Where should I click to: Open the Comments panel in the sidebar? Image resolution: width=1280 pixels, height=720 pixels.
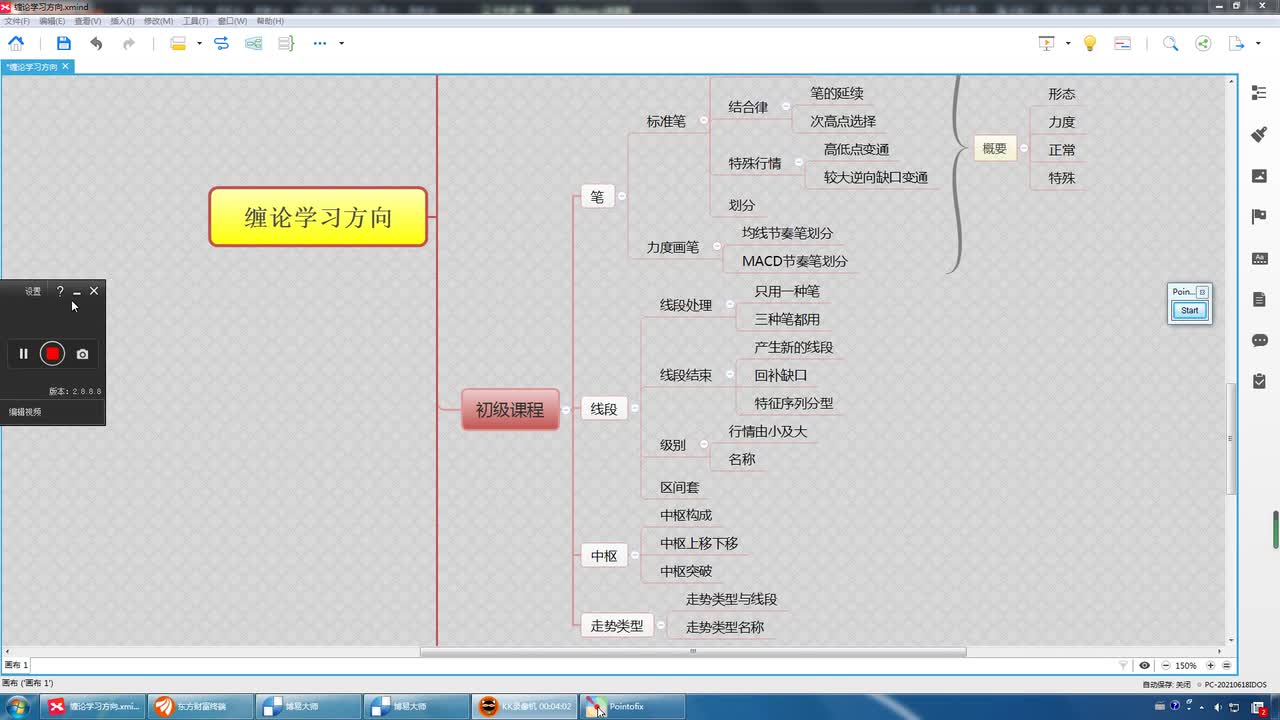tap(1259, 340)
